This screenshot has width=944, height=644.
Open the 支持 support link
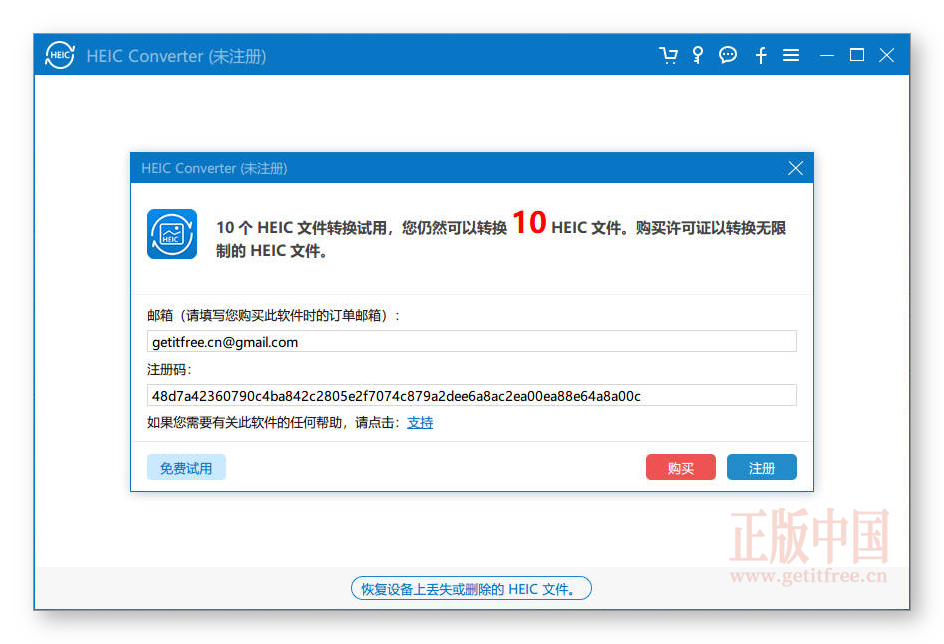(420, 423)
